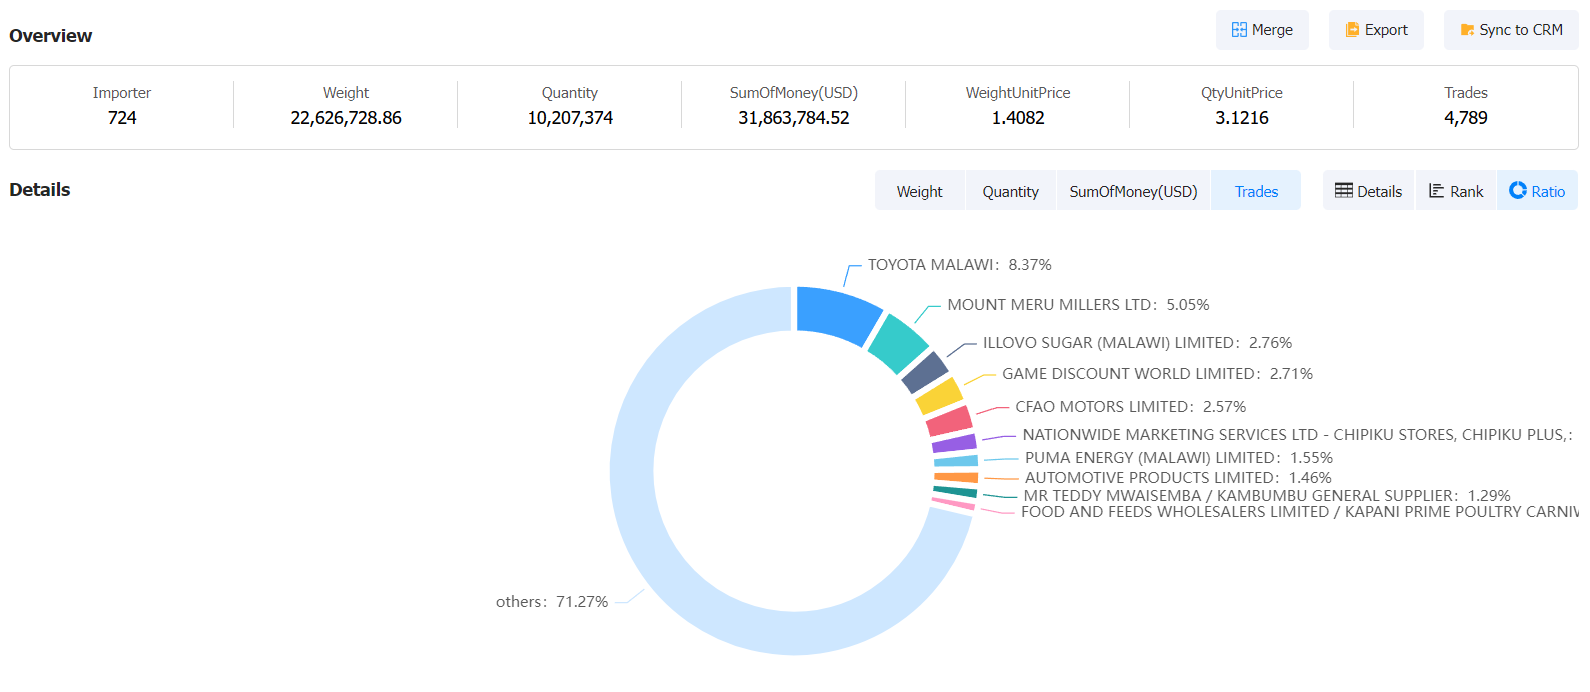Click the NATIONWIDE MARKETING SERVICES LTD label
This screenshot has width=1590, height=692.
[1298, 435]
